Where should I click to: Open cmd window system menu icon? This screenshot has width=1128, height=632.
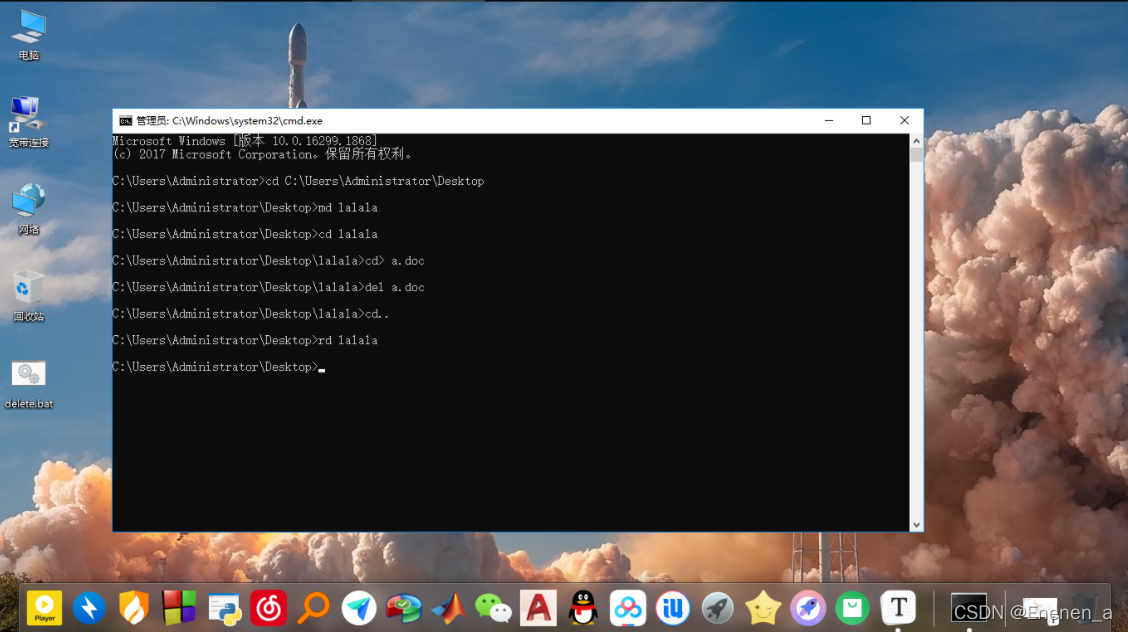[125, 121]
